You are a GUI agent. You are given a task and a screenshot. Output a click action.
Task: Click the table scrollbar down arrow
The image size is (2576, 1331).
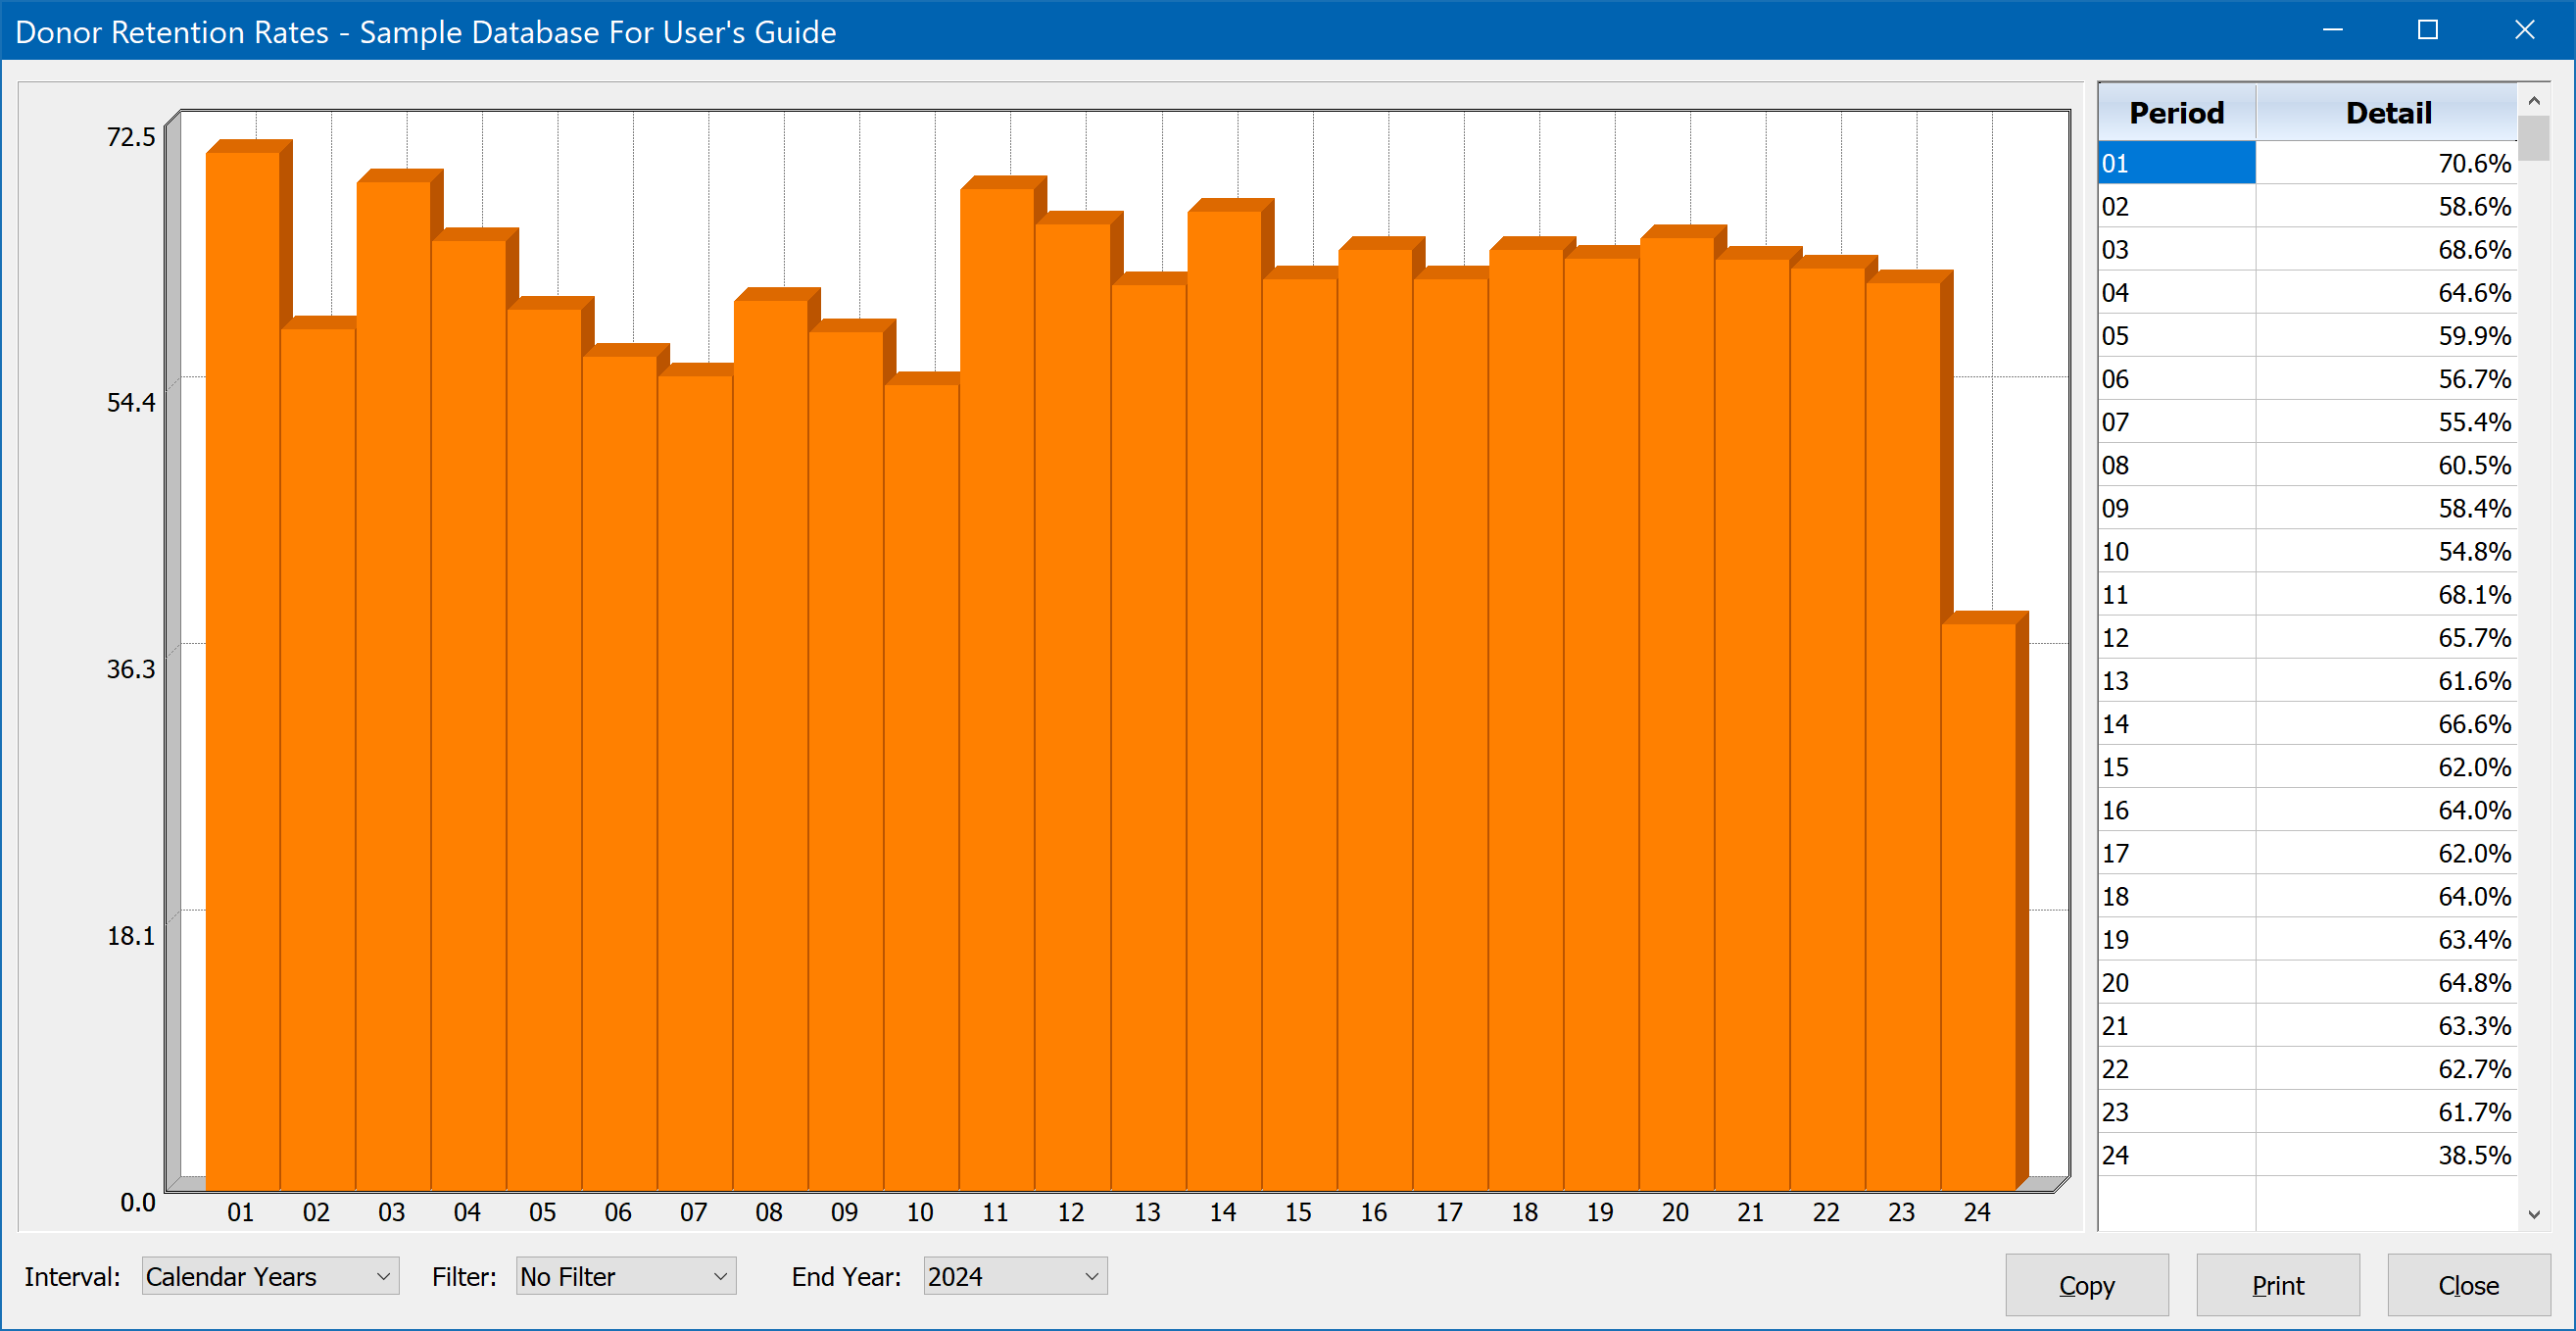[2534, 1214]
